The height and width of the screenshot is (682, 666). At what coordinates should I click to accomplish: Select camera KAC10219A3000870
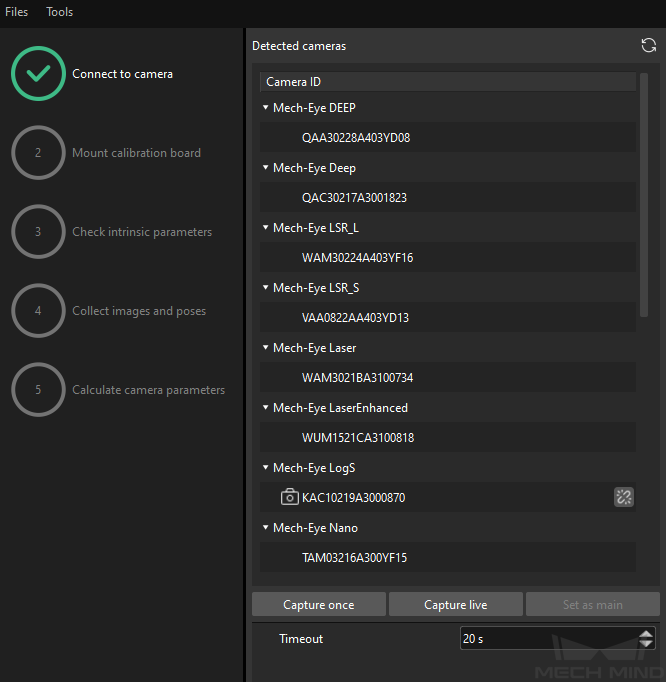[448, 497]
